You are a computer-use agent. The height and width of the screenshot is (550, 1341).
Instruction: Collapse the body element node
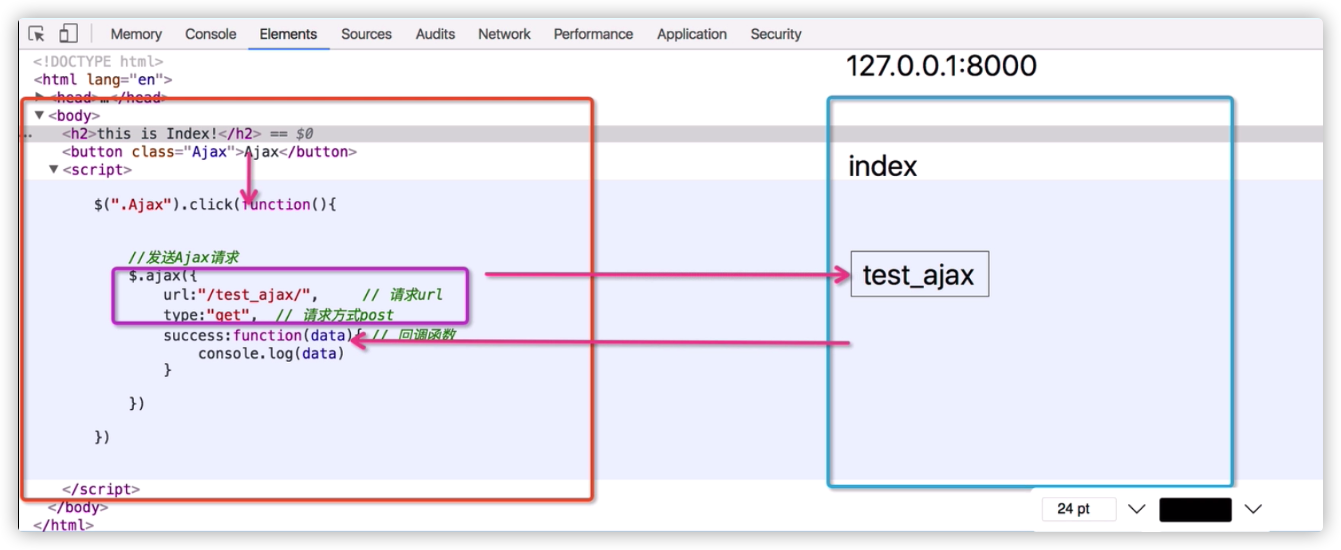tap(39, 116)
